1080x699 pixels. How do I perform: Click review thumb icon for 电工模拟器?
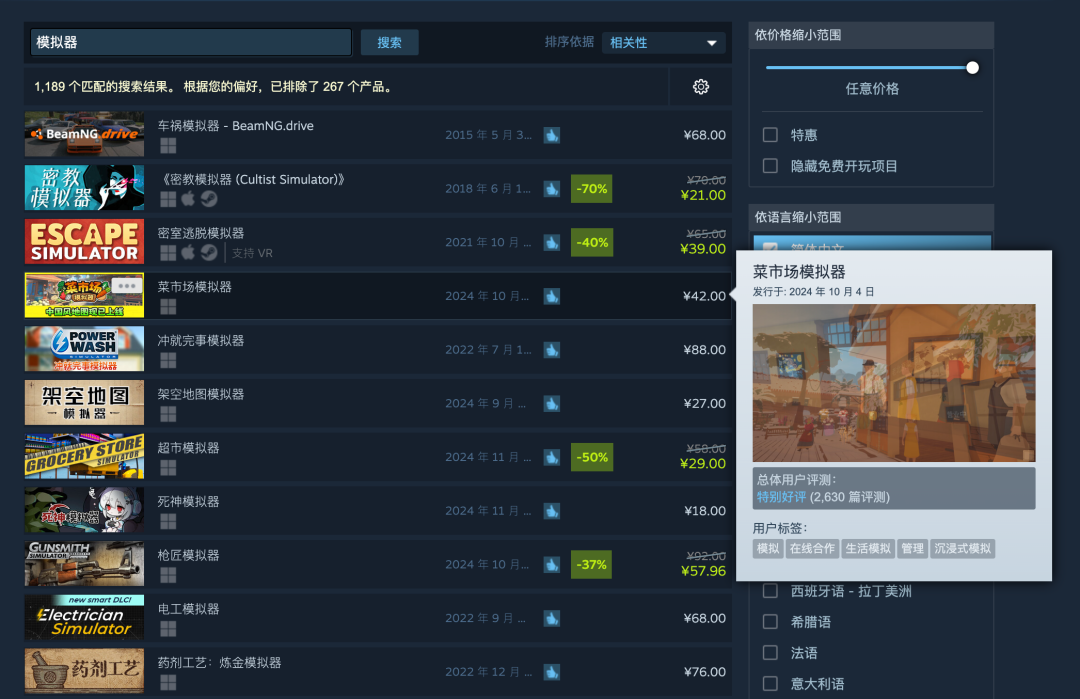pyautogui.click(x=552, y=618)
